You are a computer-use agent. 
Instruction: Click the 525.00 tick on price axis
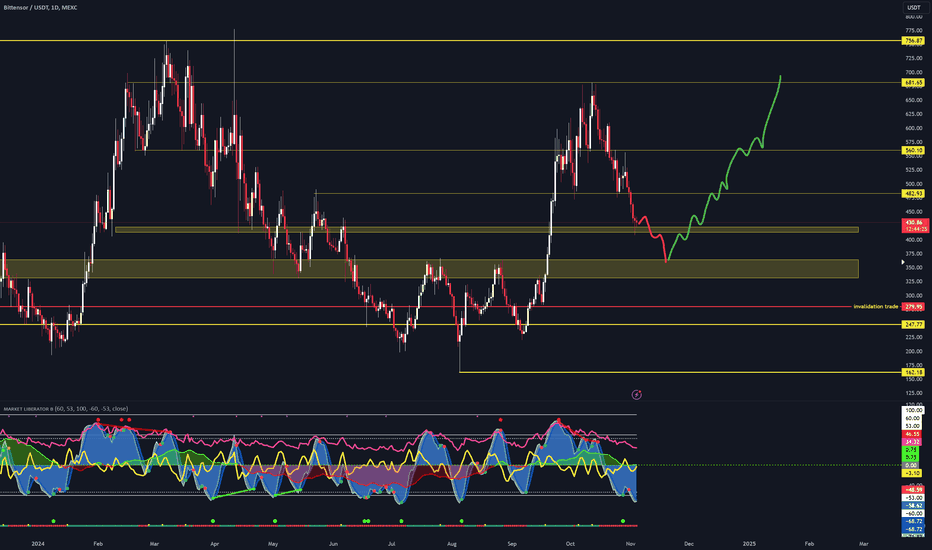coord(914,170)
